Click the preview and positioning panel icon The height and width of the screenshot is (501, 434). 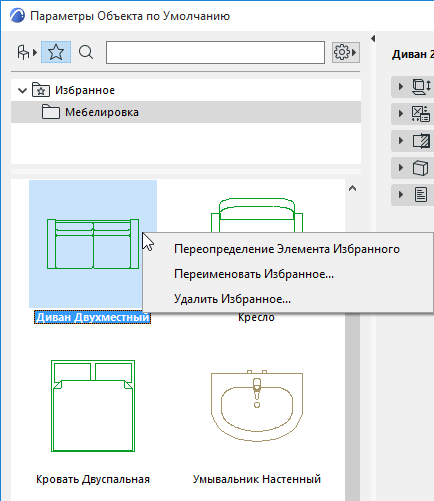tap(421, 87)
